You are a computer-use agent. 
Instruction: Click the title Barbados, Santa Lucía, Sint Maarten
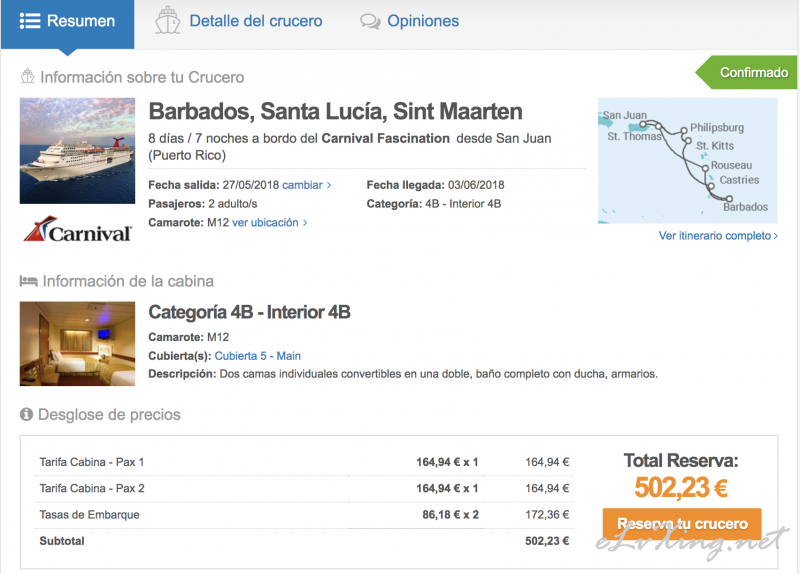tap(335, 111)
